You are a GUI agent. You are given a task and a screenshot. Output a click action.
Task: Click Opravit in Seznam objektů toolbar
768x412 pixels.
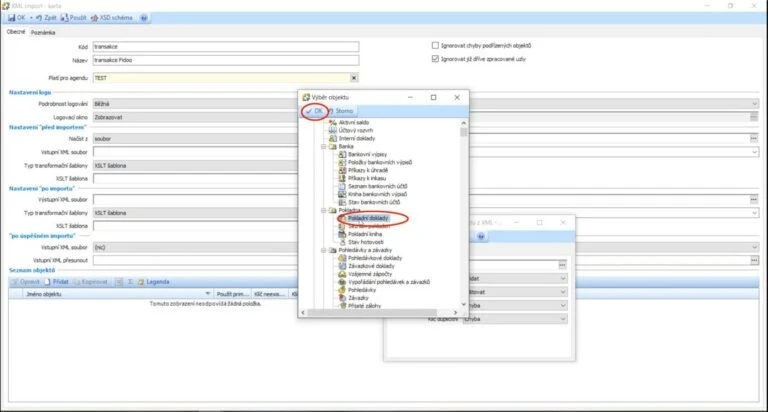[x=25, y=282]
